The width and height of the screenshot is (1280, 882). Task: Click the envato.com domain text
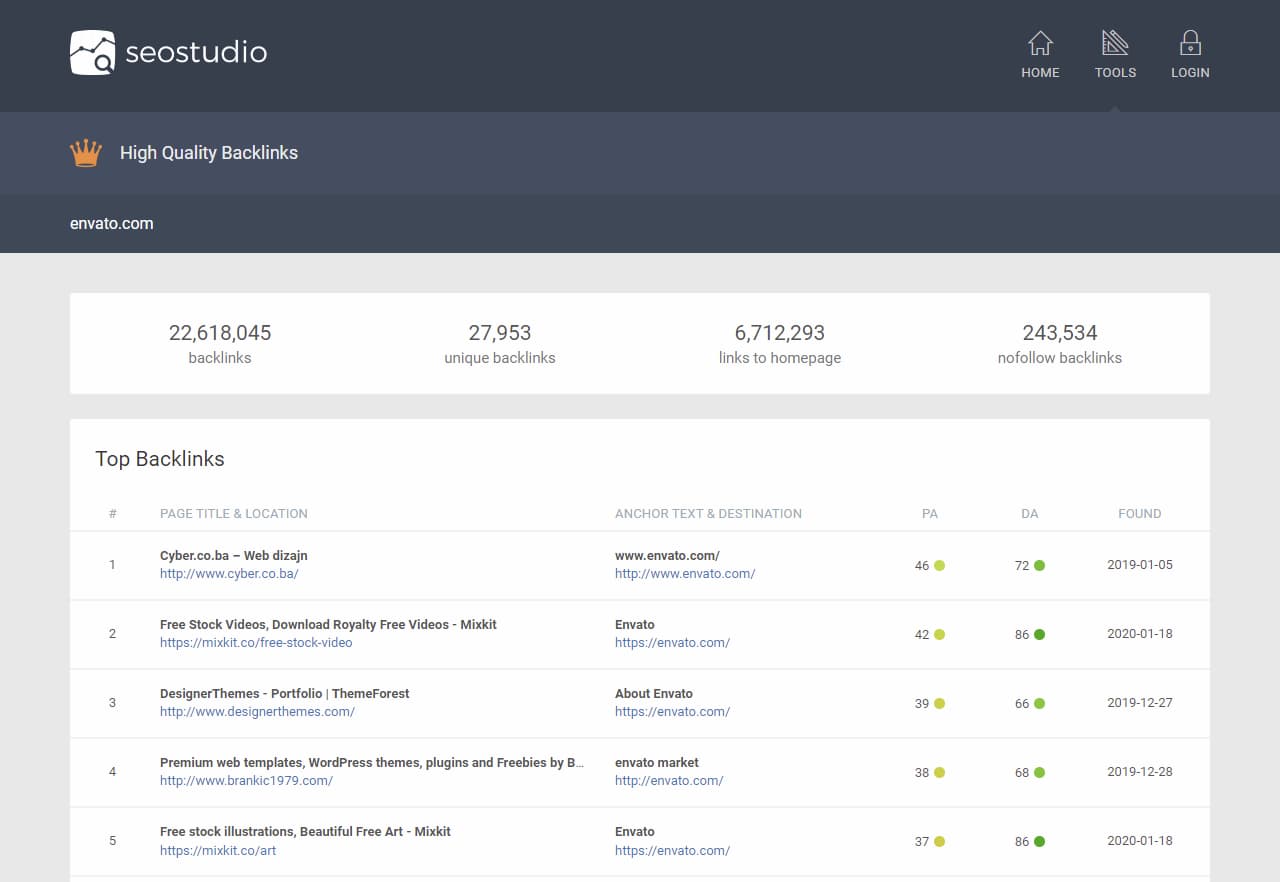112,223
